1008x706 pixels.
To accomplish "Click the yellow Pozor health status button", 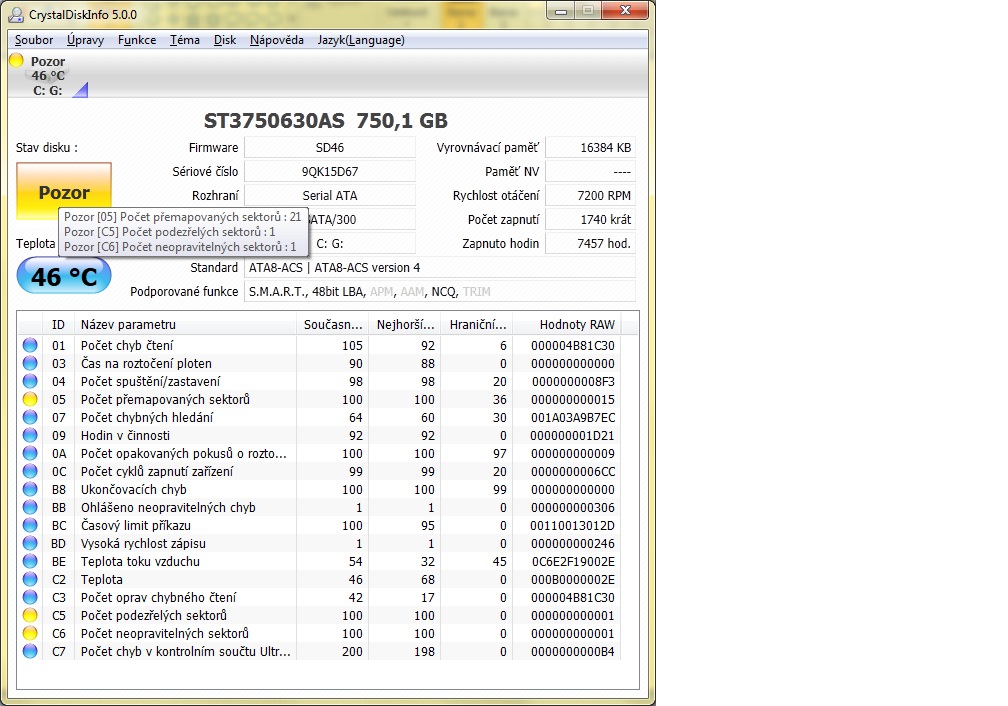I will 64,192.
